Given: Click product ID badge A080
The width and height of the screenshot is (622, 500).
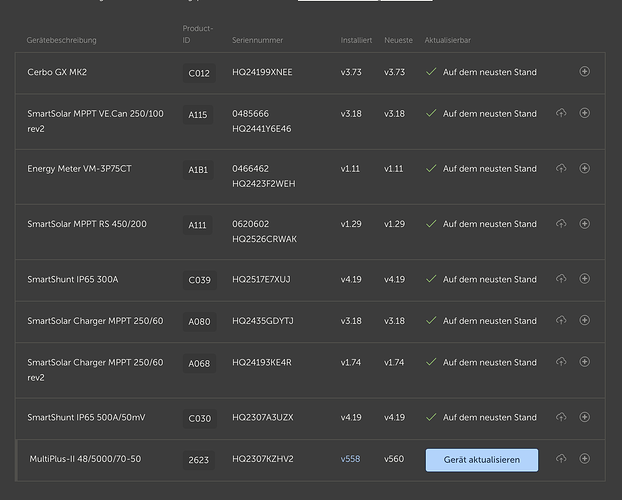Looking at the screenshot, I should [x=199, y=321].
